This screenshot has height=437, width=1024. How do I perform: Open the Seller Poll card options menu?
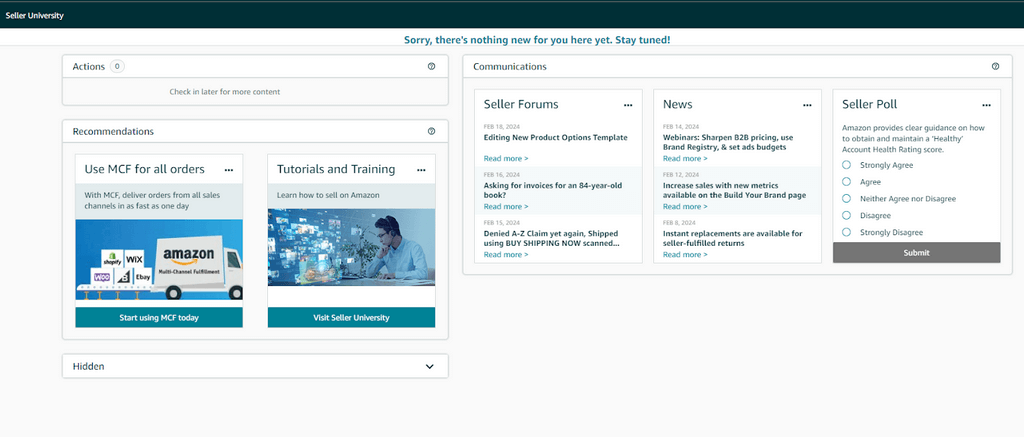(x=986, y=105)
